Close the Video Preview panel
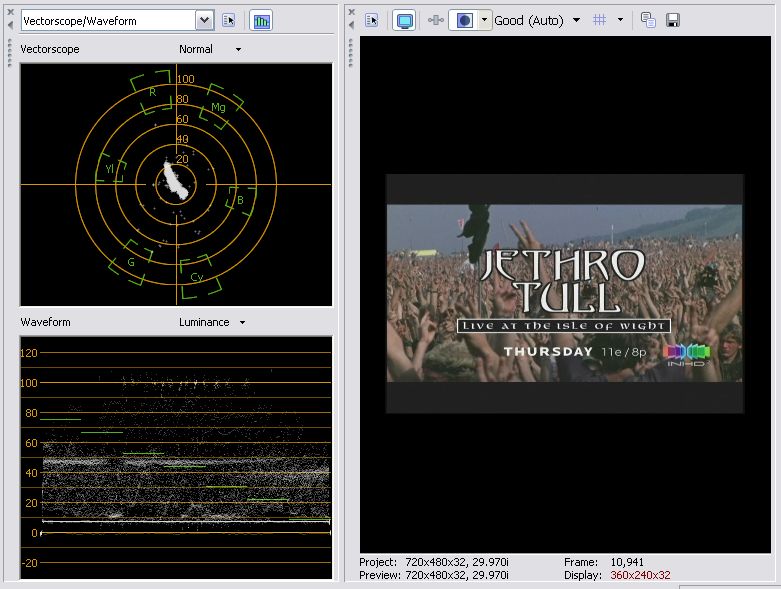781x589 pixels. pos(352,12)
